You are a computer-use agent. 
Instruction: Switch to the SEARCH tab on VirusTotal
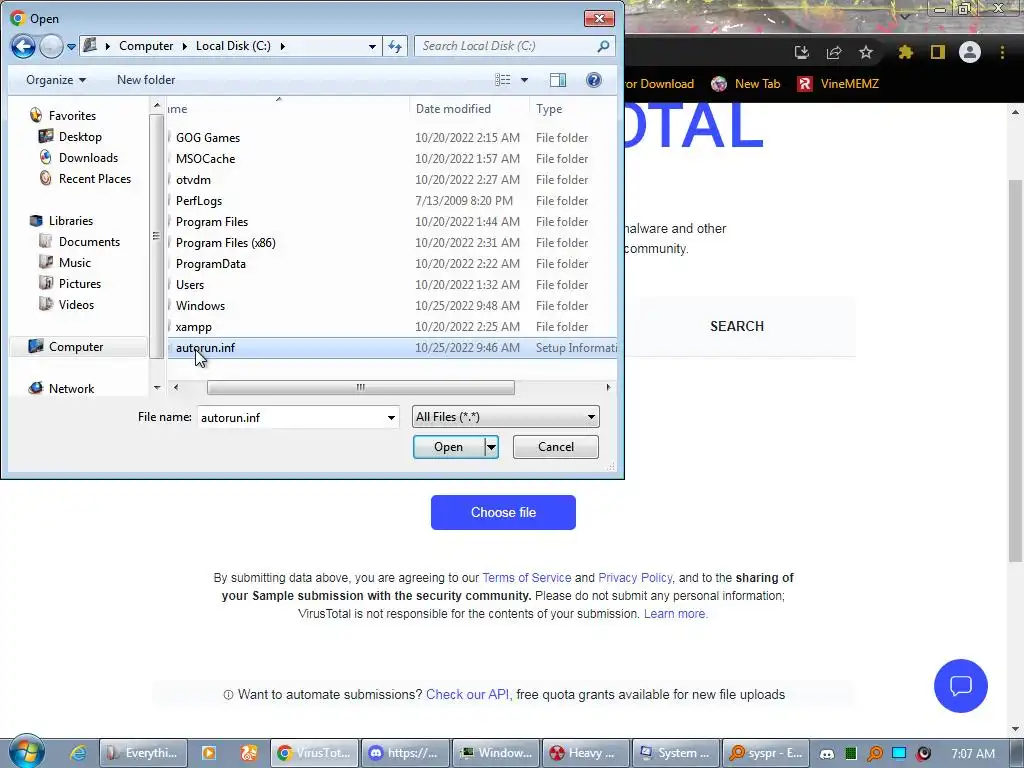(x=737, y=326)
